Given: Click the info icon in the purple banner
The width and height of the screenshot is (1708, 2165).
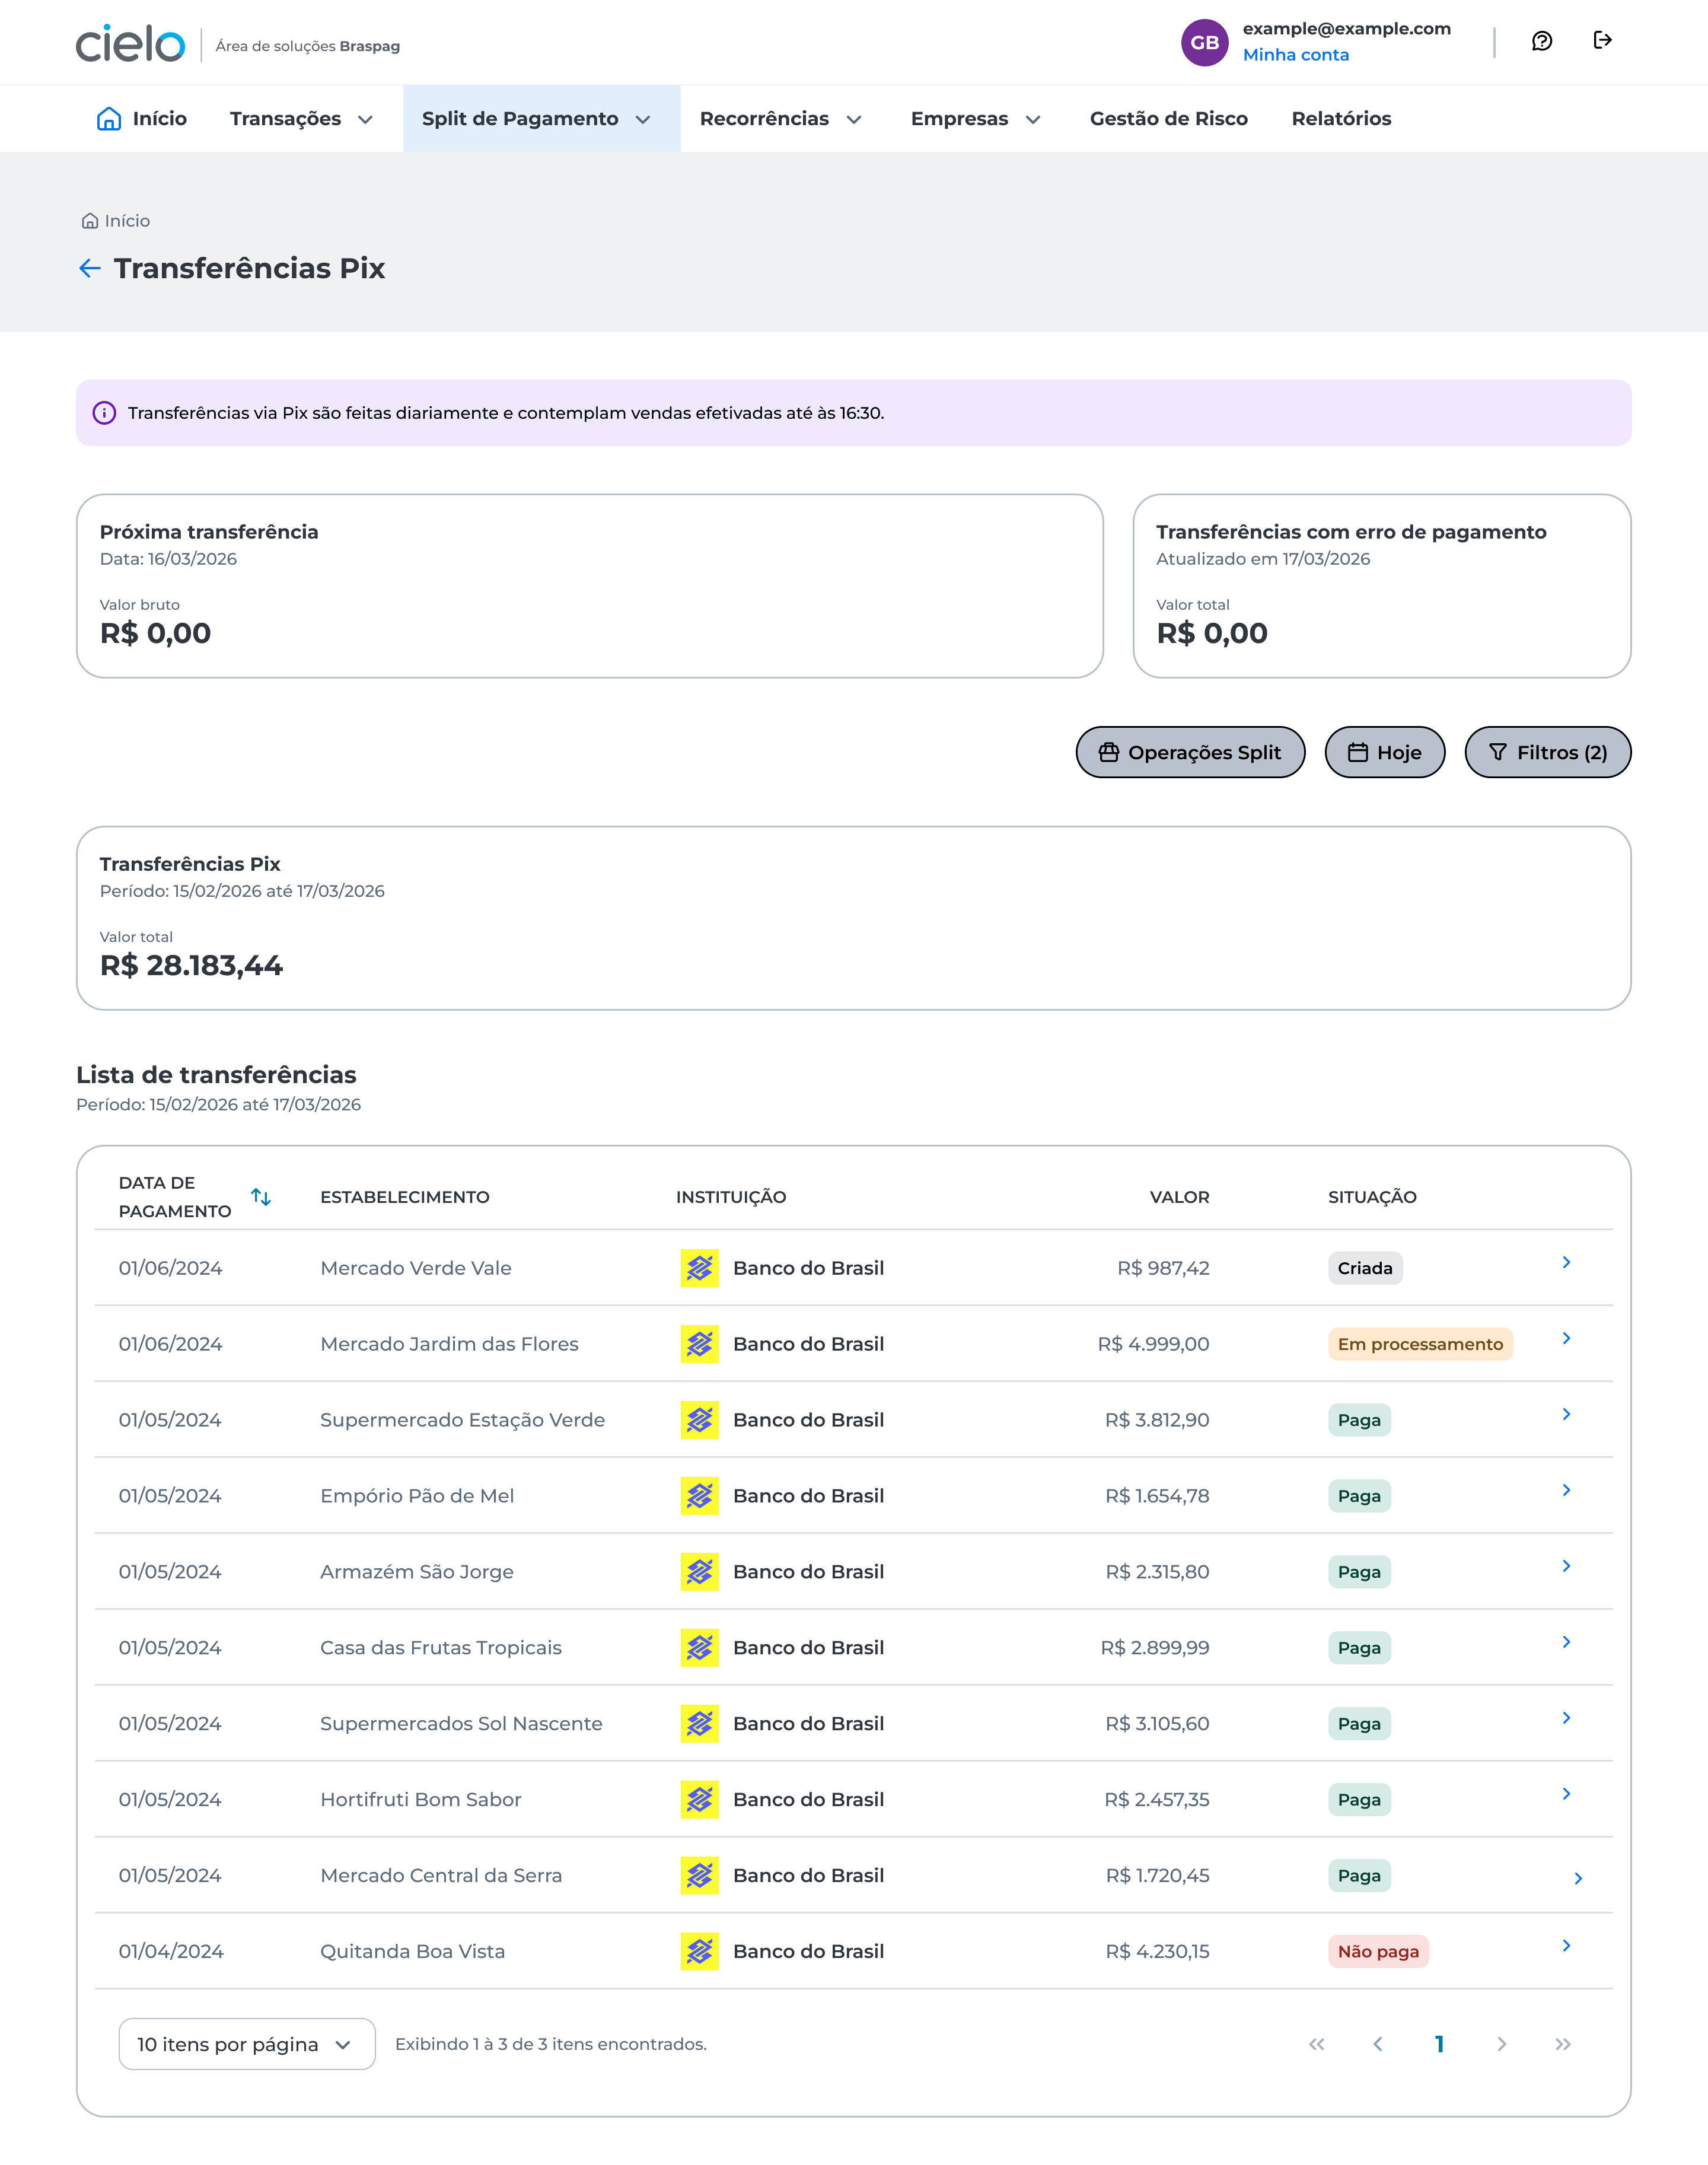Looking at the screenshot, I should [104, 413].
